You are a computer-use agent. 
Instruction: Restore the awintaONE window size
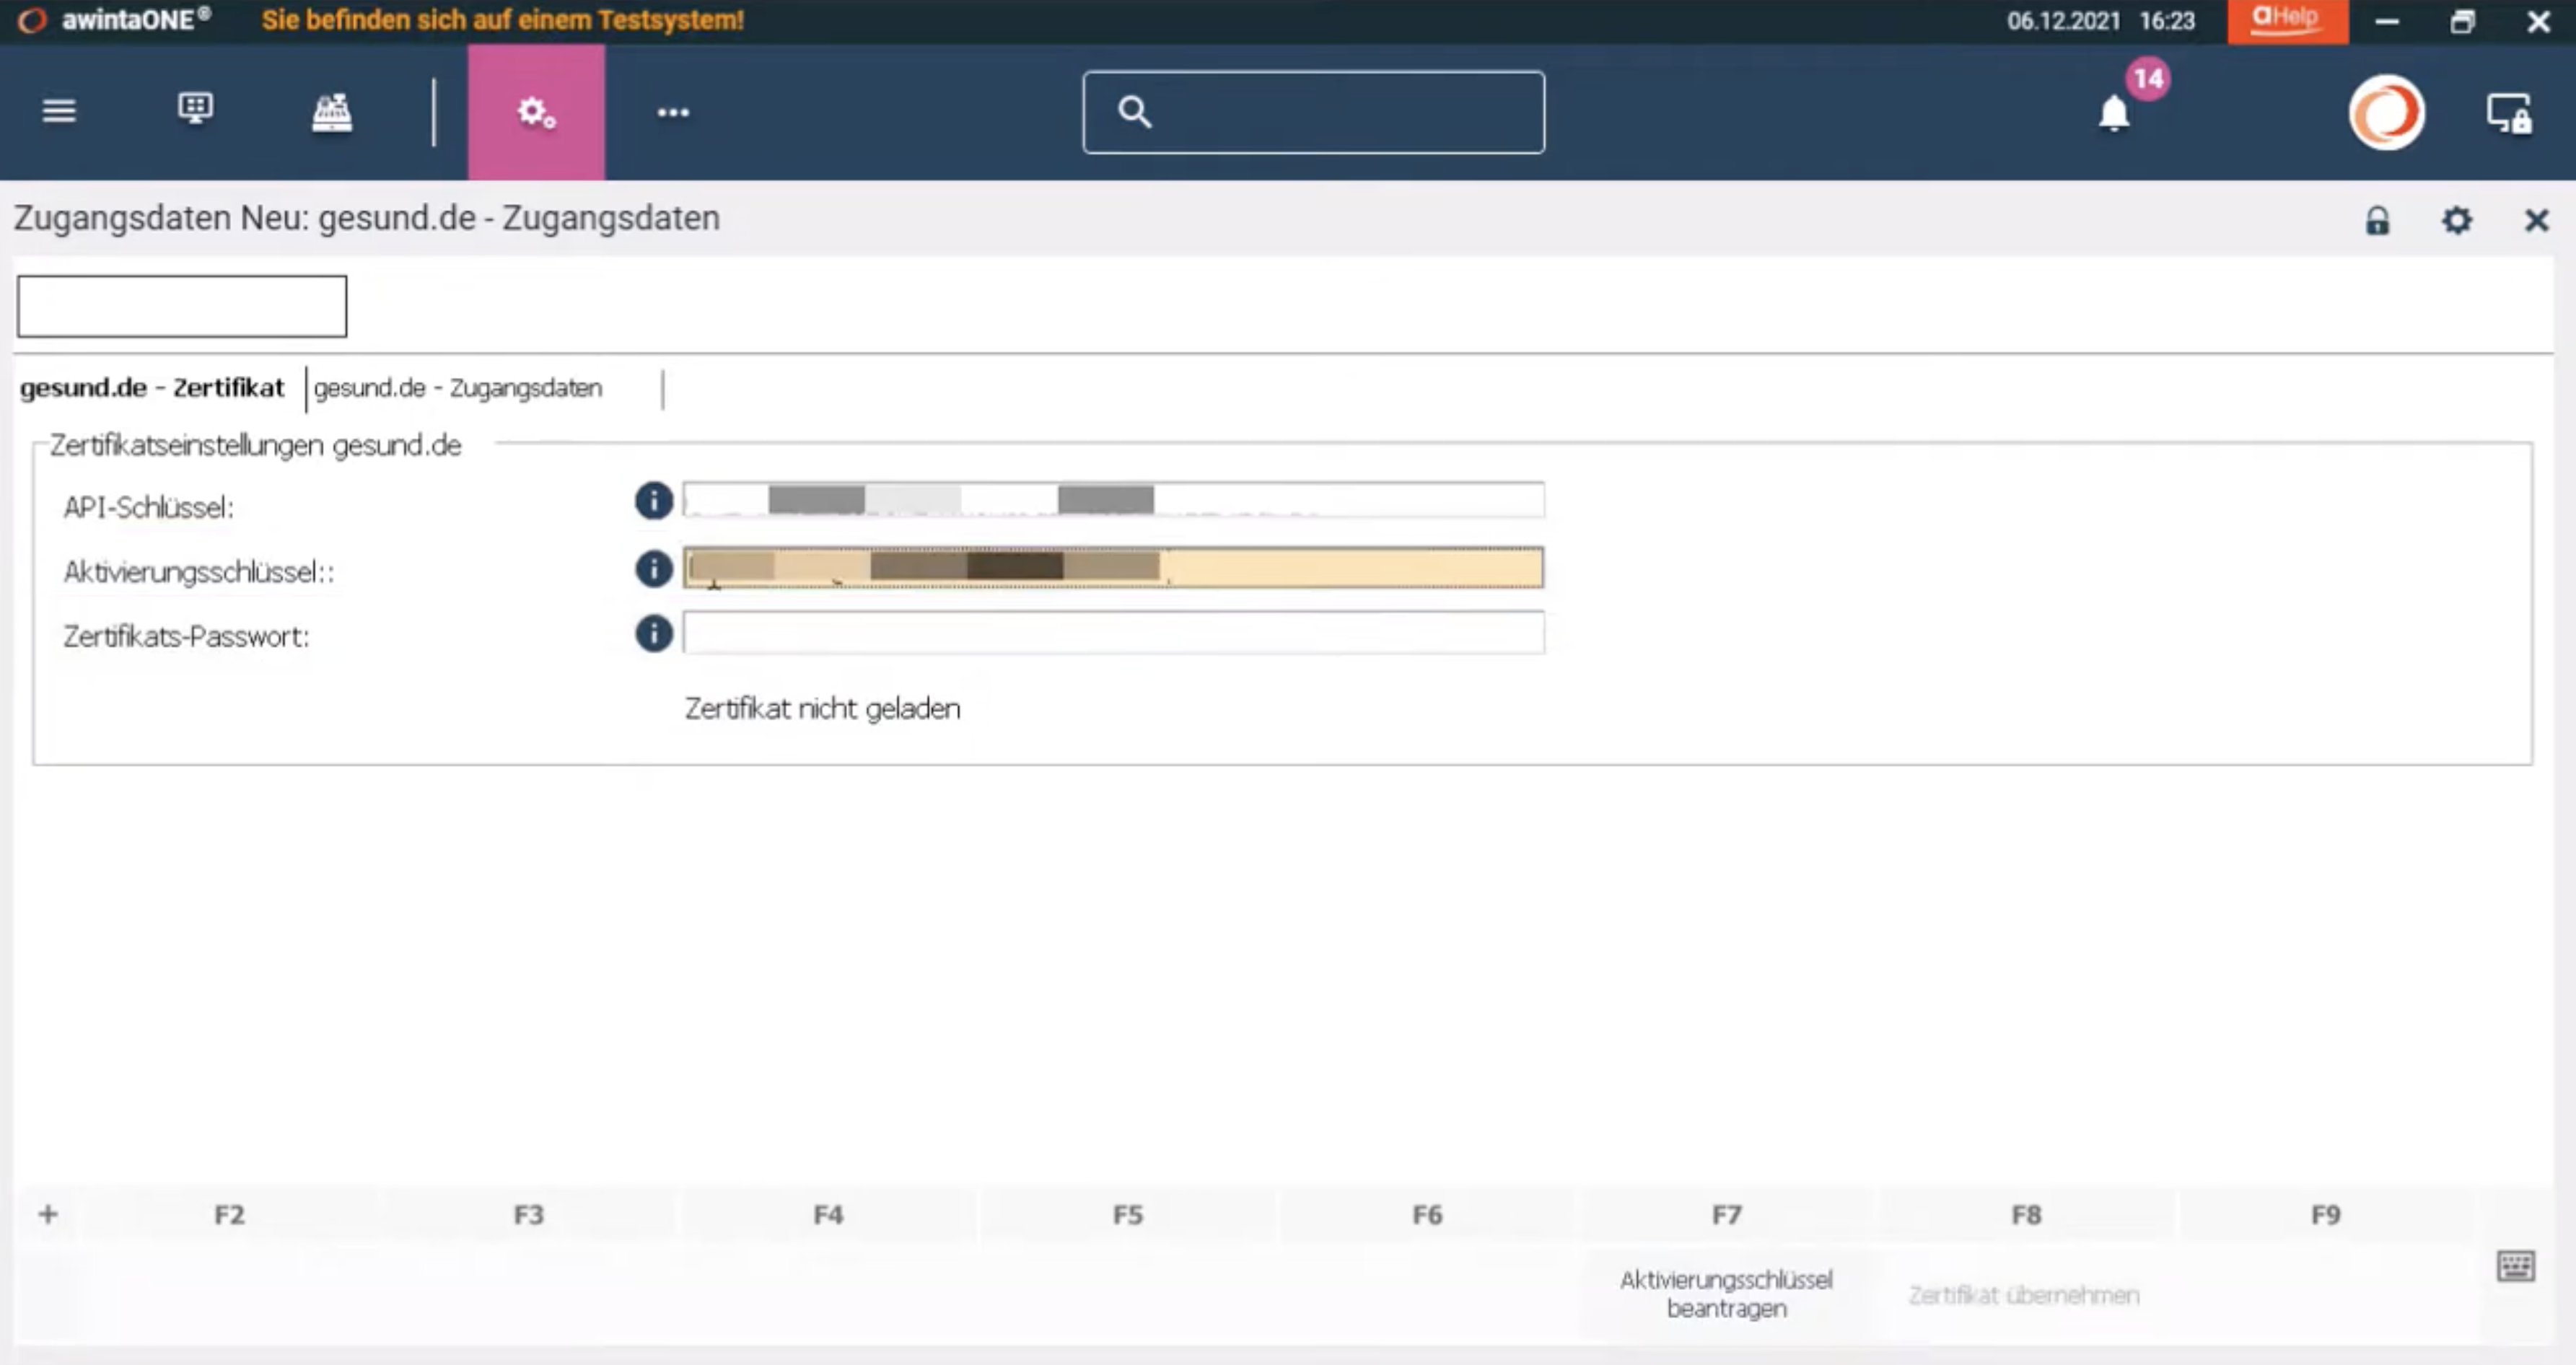click(2462, 21)
